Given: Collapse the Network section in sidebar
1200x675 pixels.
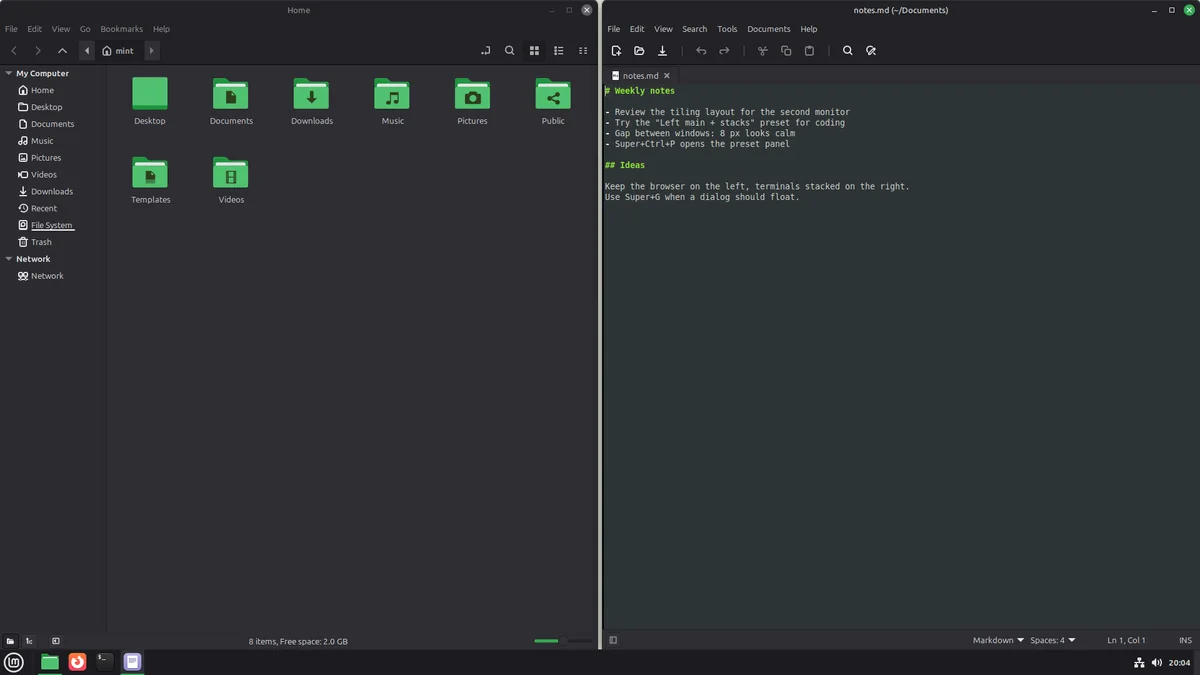Looking at the screenshot, I should 8,259.
